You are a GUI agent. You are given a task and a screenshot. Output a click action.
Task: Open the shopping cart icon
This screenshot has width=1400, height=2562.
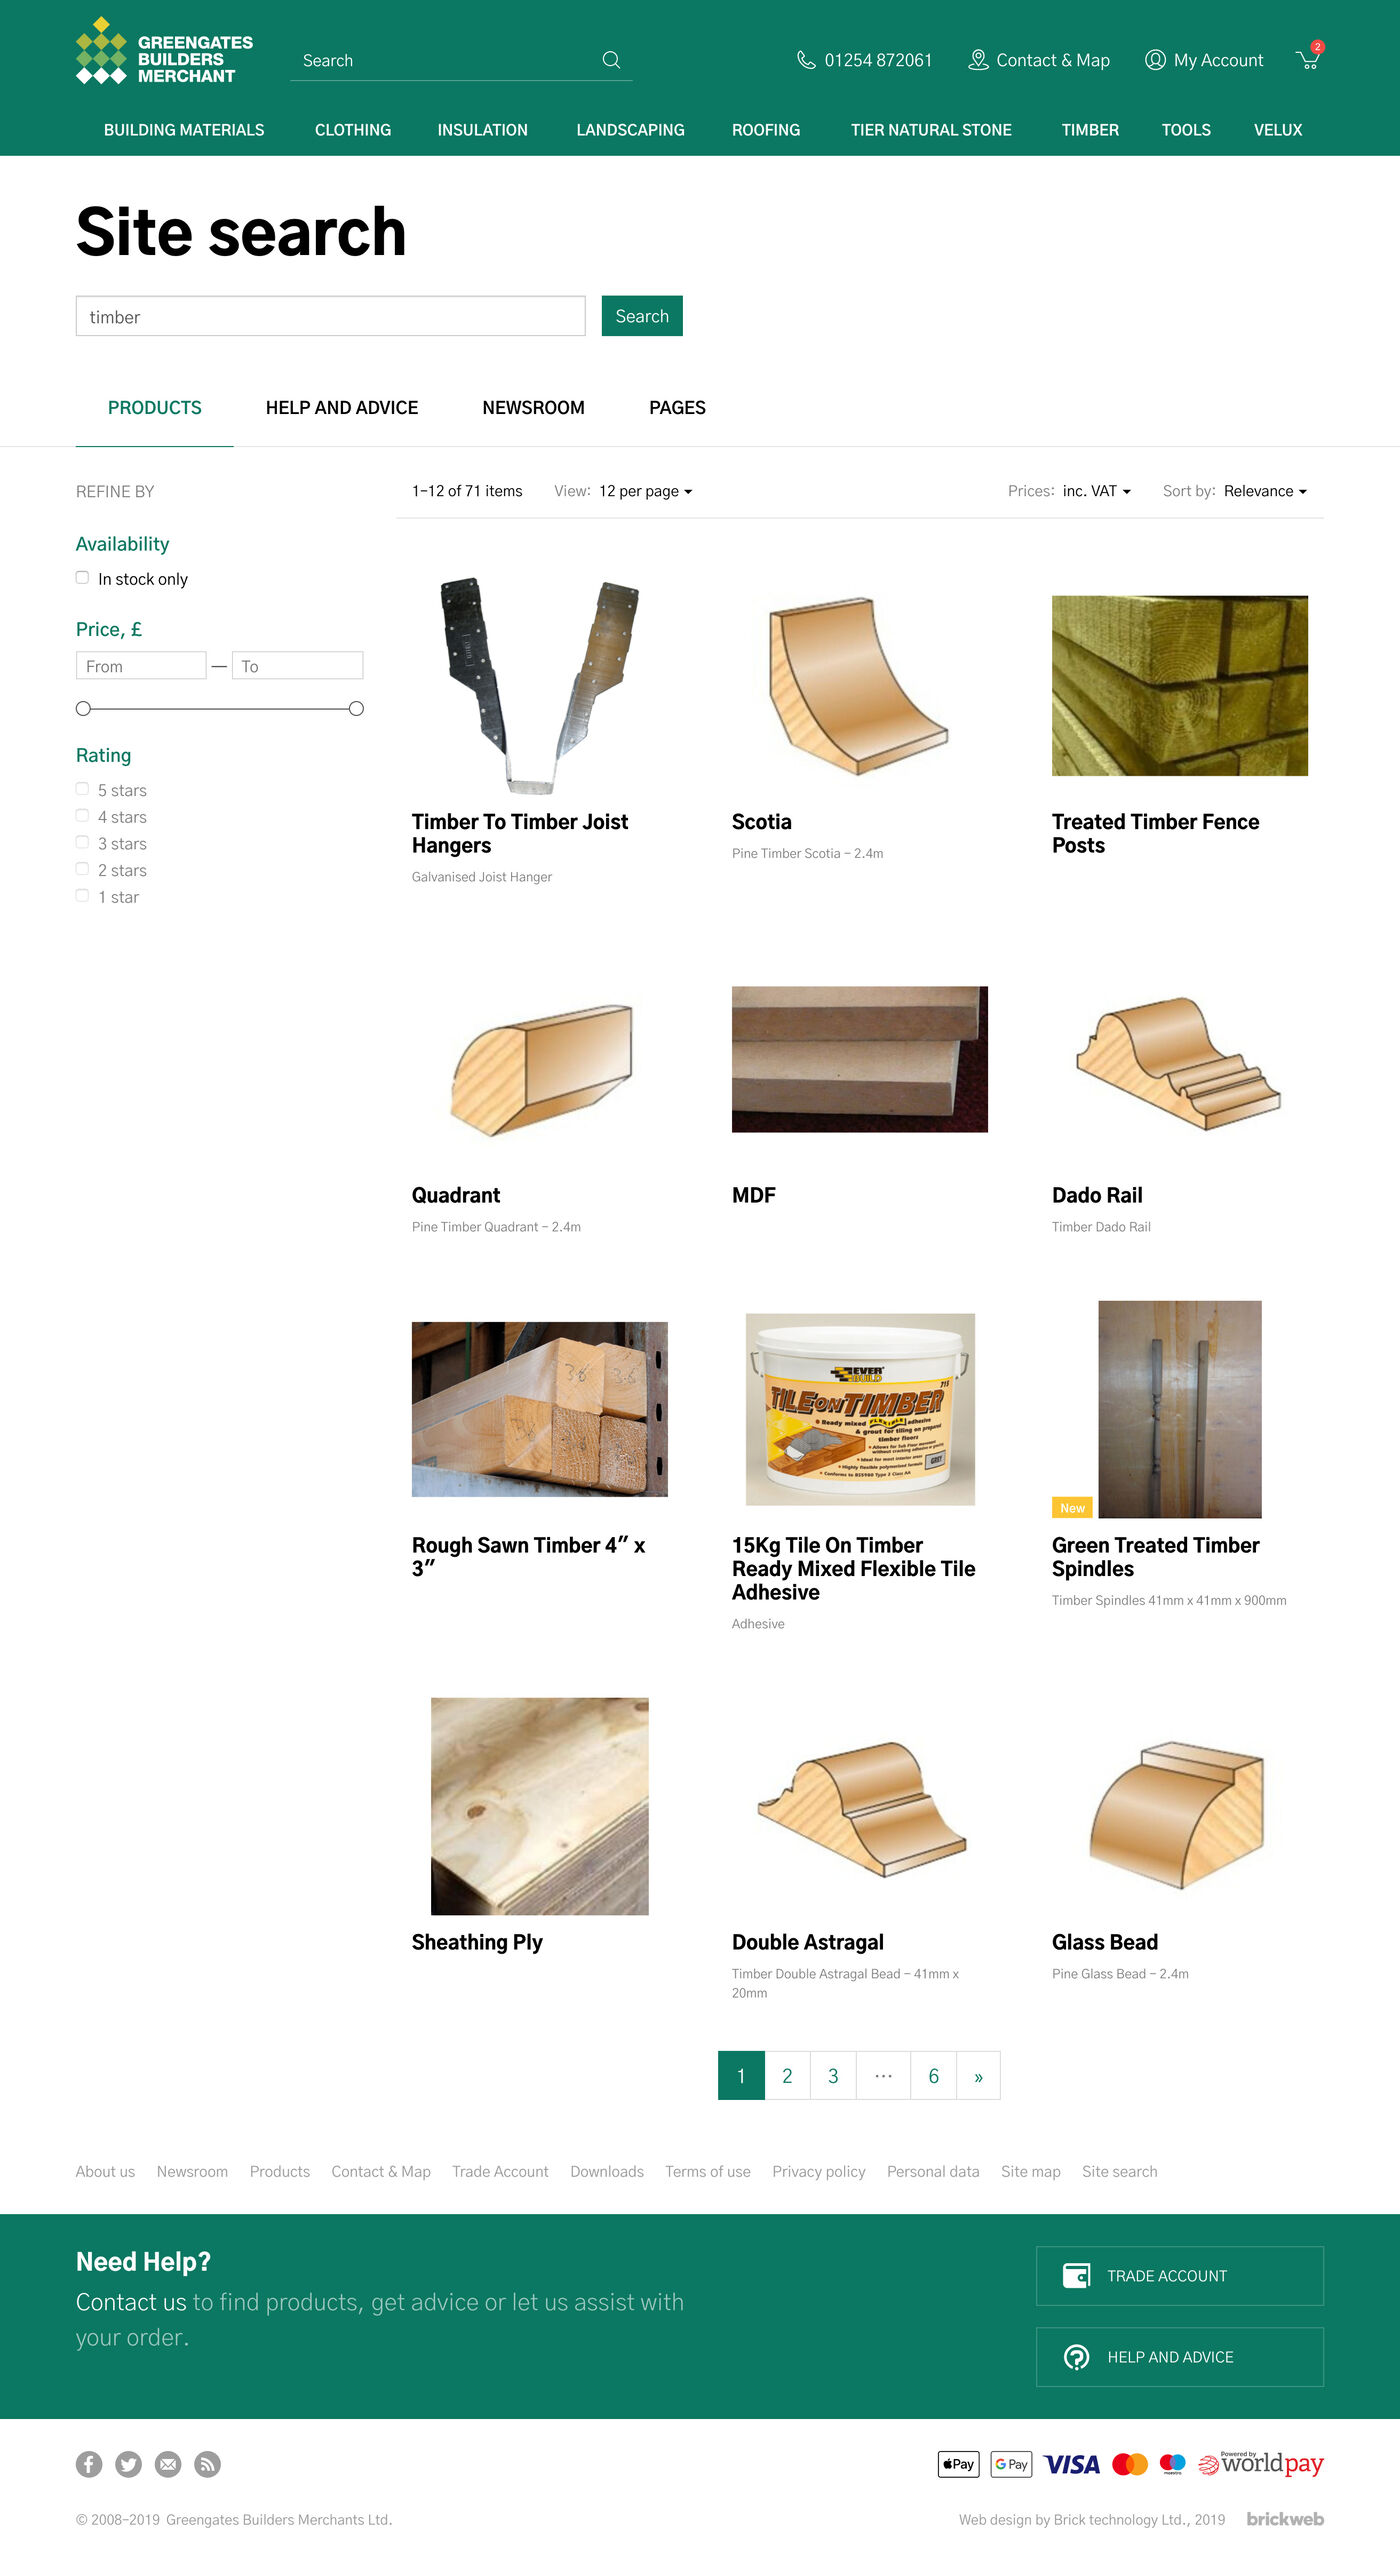(1308, 60)
